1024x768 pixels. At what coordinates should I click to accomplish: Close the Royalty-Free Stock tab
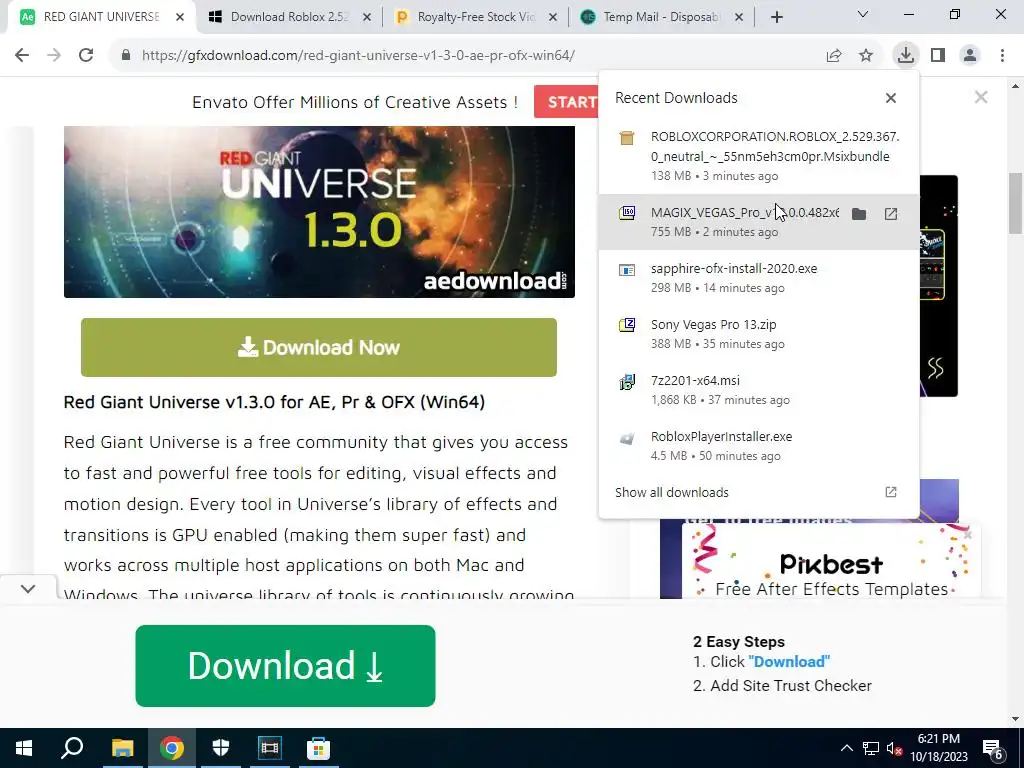click(553, 17)
